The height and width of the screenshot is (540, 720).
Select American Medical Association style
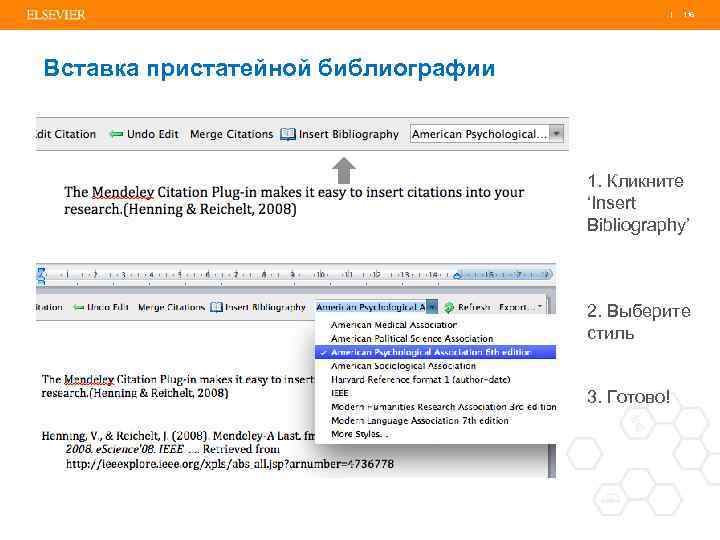pos(394,325)
